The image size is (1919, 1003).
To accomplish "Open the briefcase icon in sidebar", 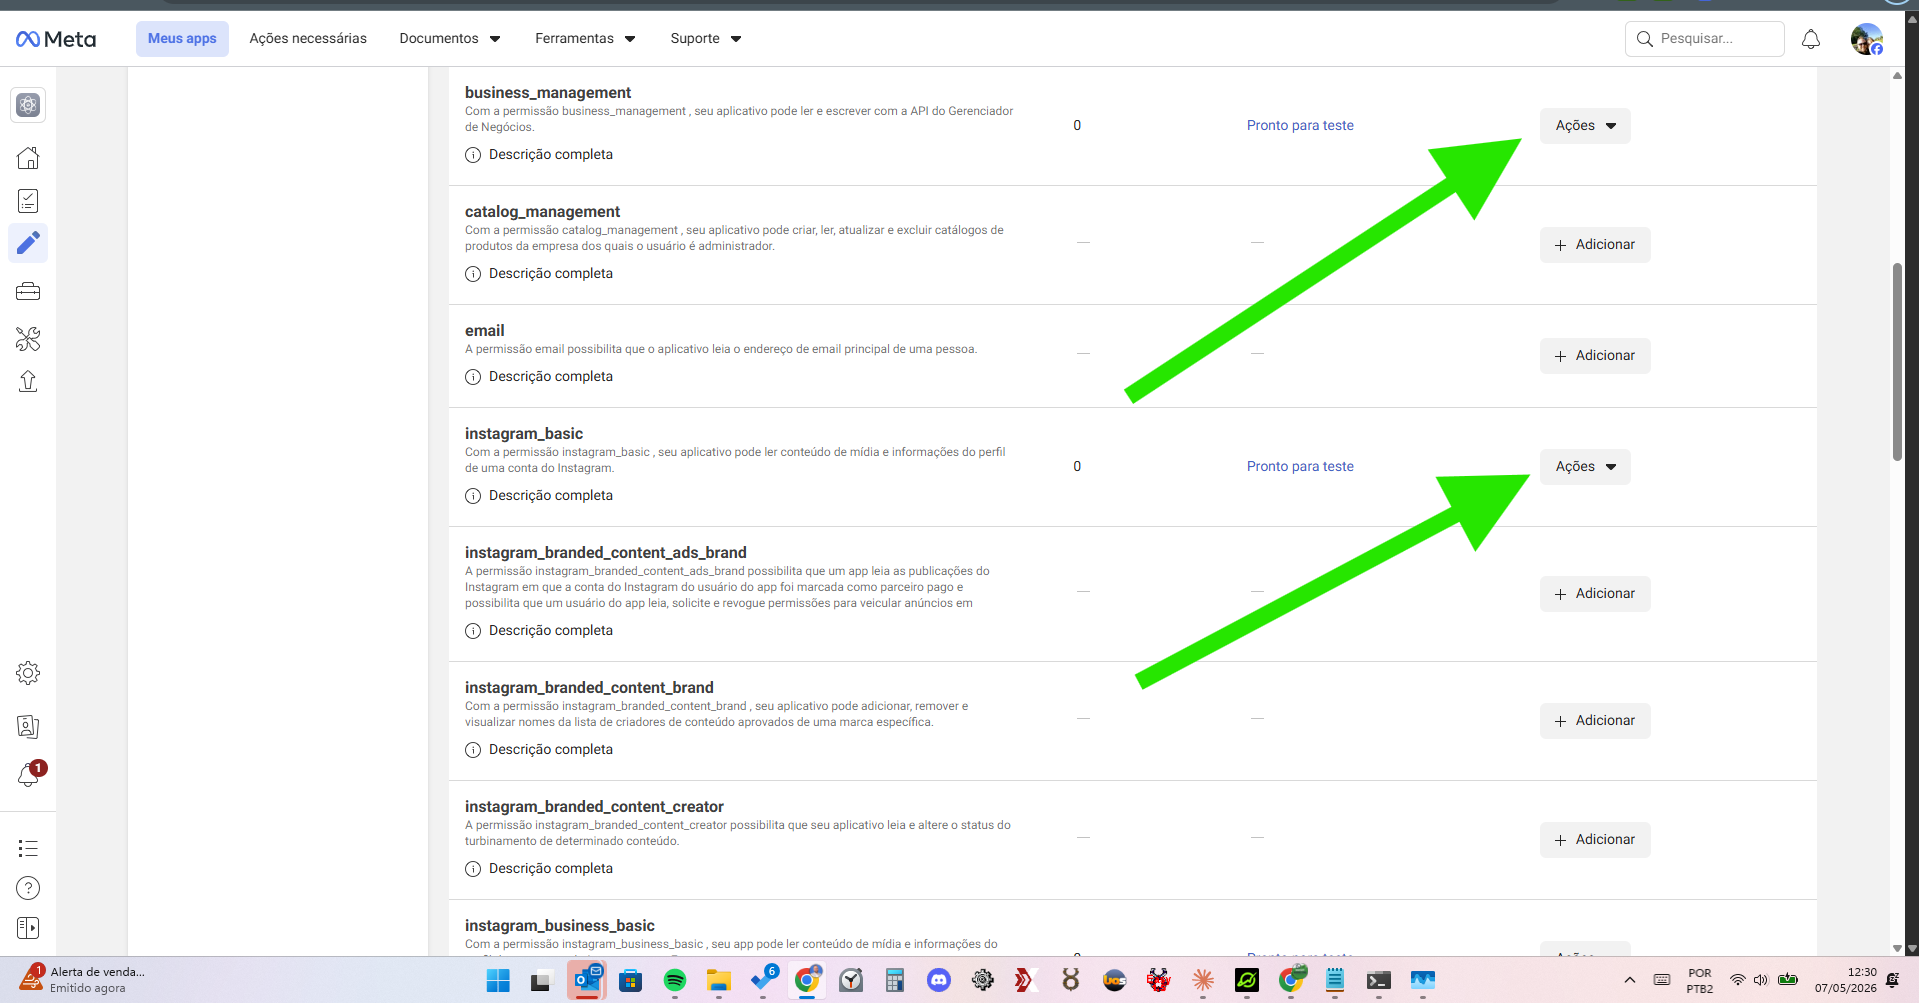I will [x=28, y=291].
